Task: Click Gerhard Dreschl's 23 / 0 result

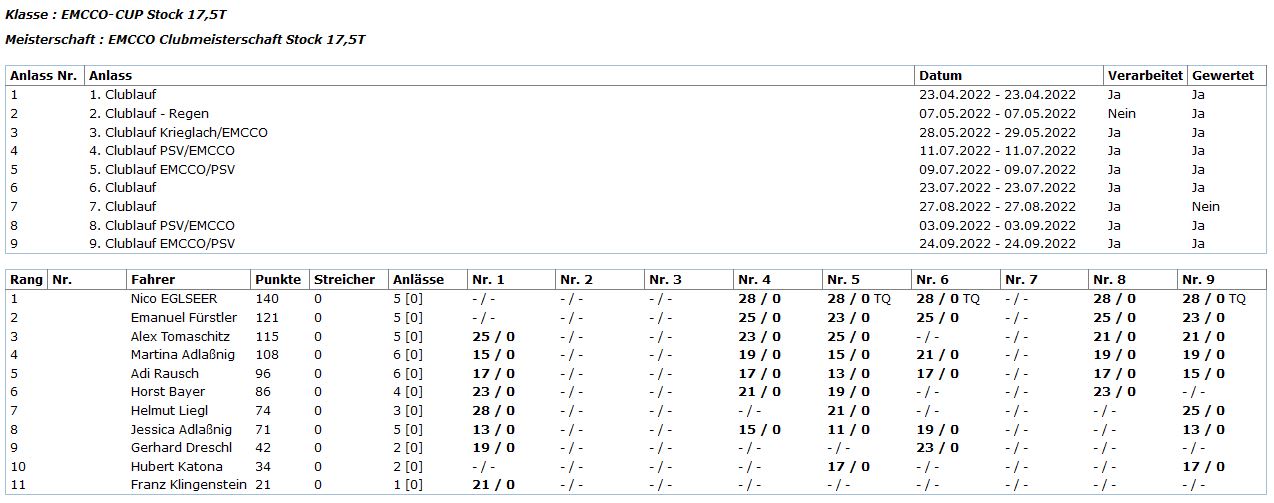Action: coord(937,448)
